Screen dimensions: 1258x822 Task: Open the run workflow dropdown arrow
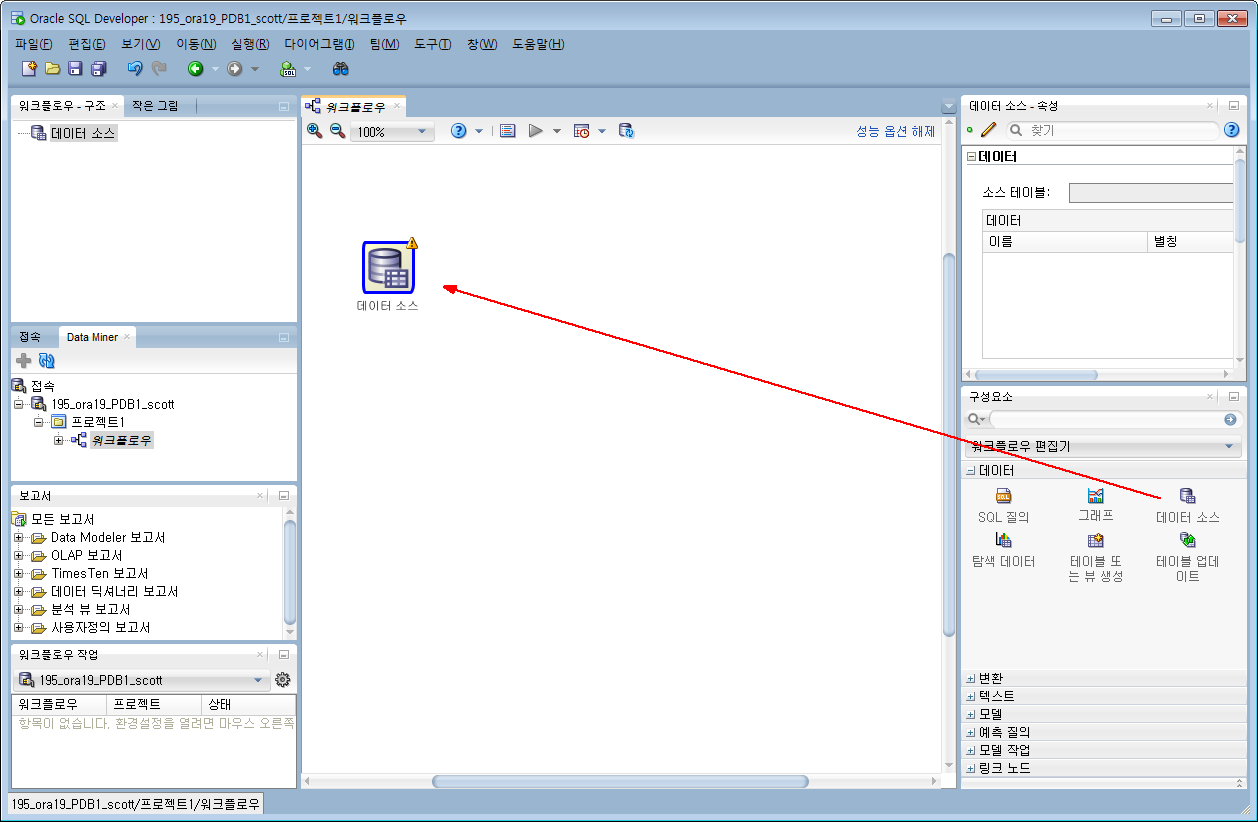[x=557, y=131]
